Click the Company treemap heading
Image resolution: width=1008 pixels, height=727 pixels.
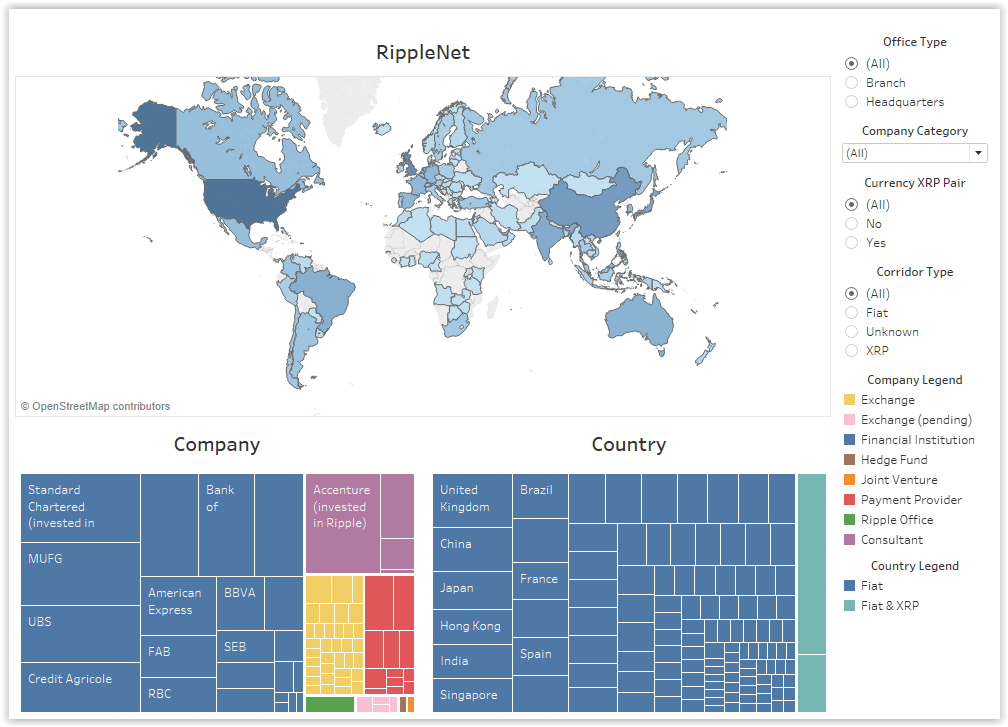[217, 445]
